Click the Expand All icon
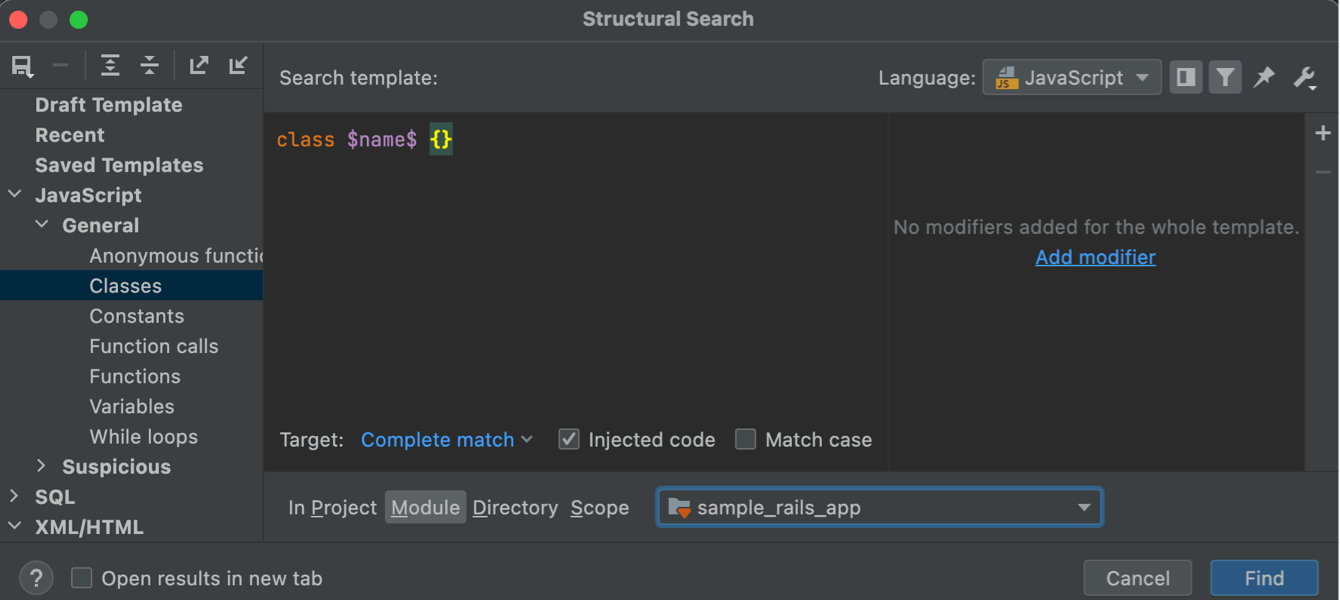This screenshot has height=600, width=1340. [110, 66]
